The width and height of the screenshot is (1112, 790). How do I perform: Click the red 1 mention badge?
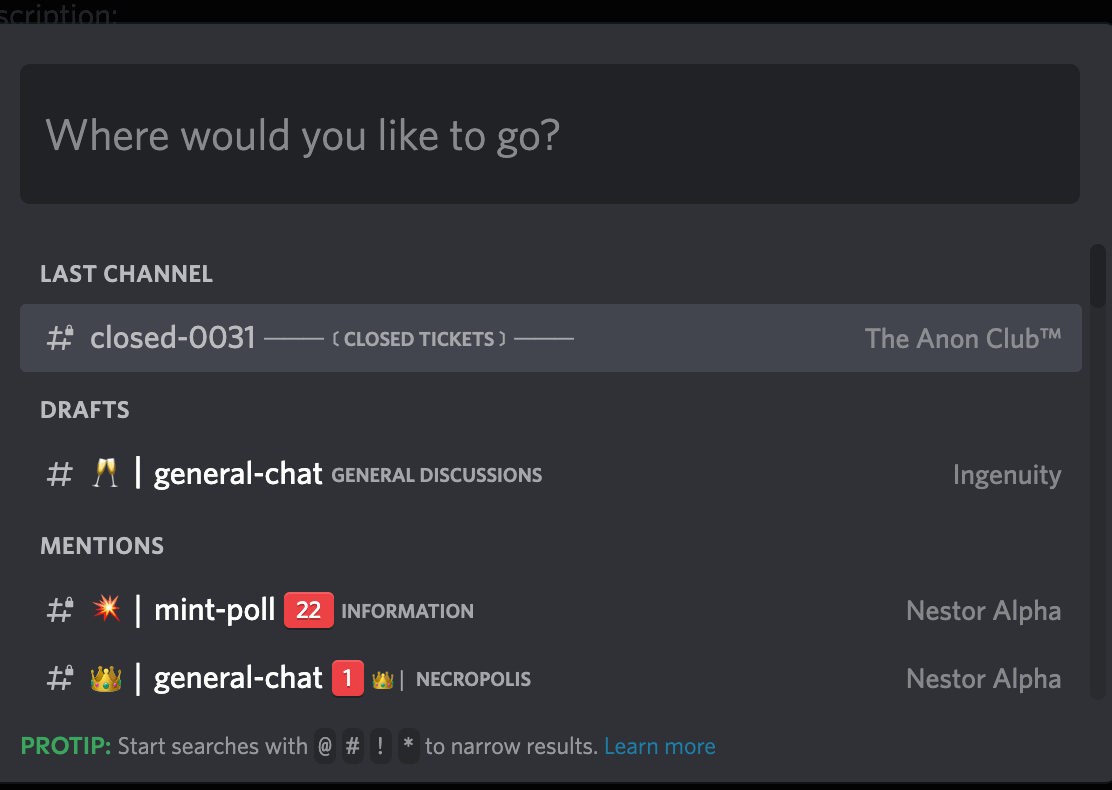347,678
